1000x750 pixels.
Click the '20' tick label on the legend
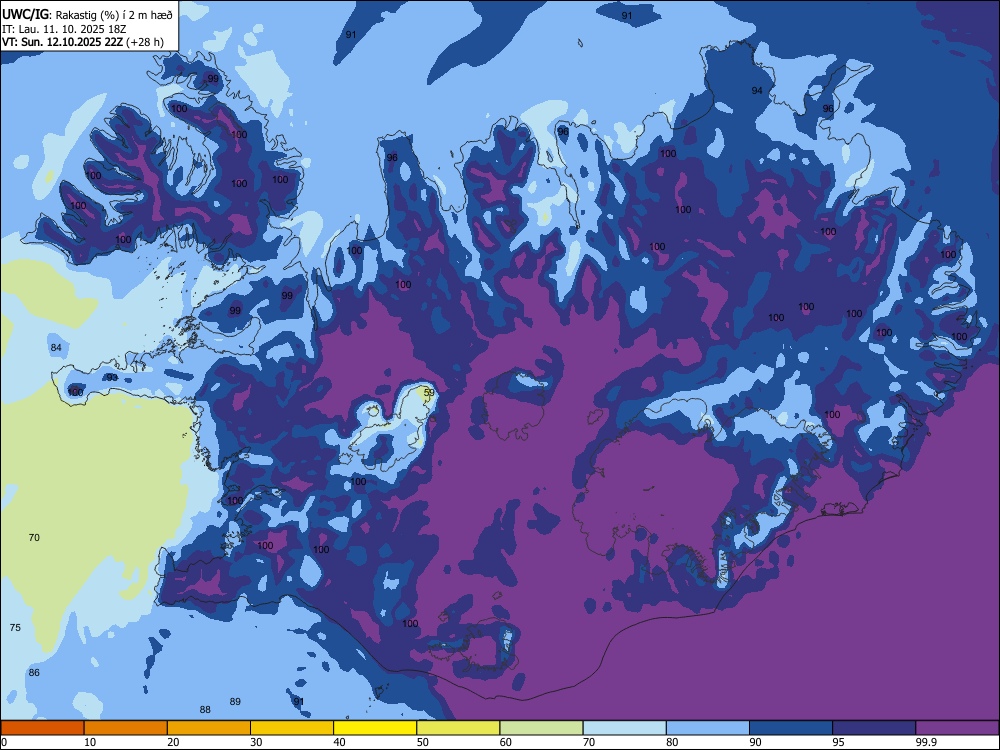click(173, 742)
